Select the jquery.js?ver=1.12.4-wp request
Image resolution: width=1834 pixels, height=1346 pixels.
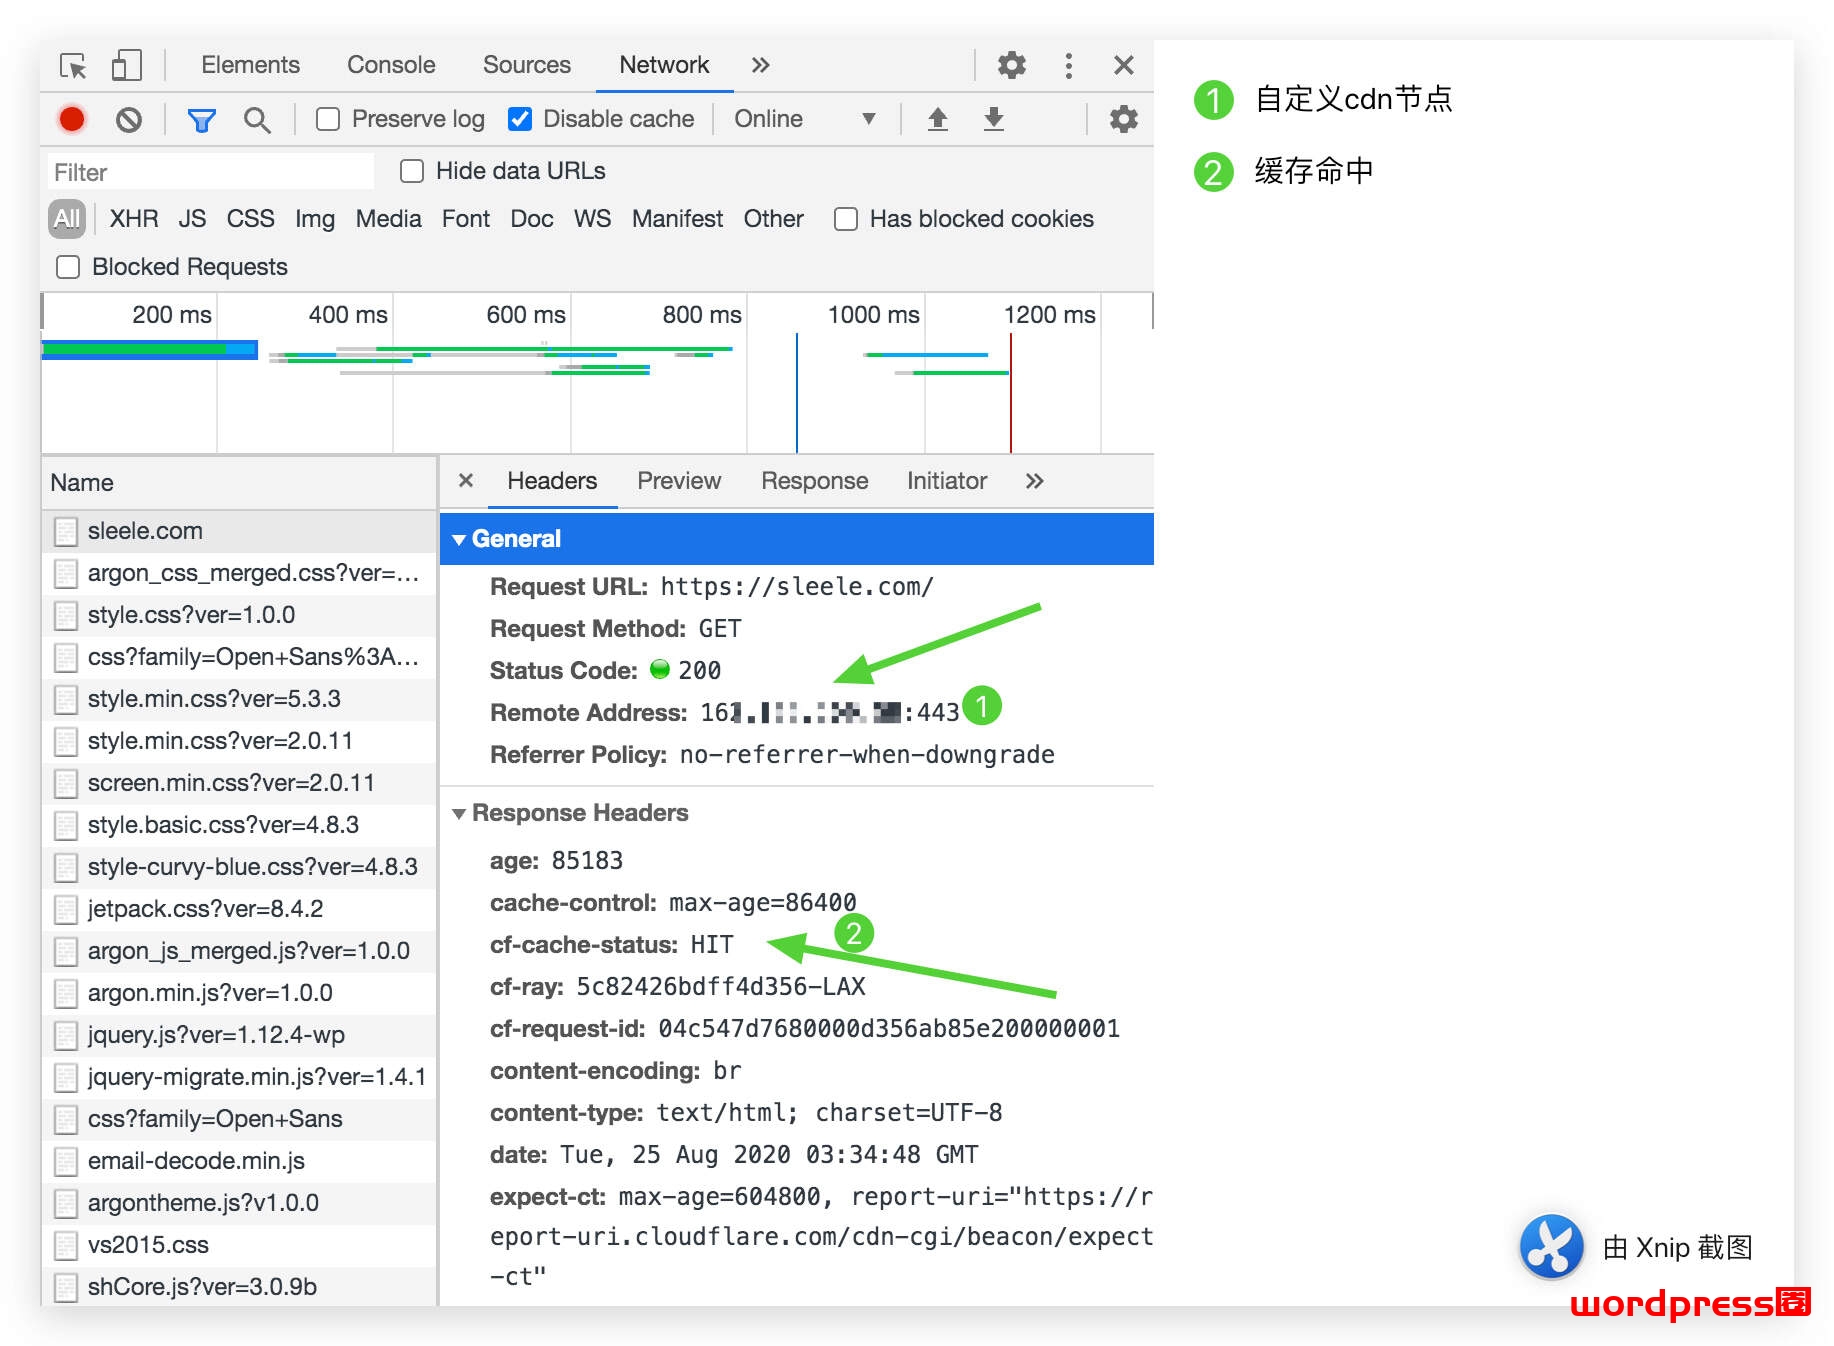pos(239,1035)
